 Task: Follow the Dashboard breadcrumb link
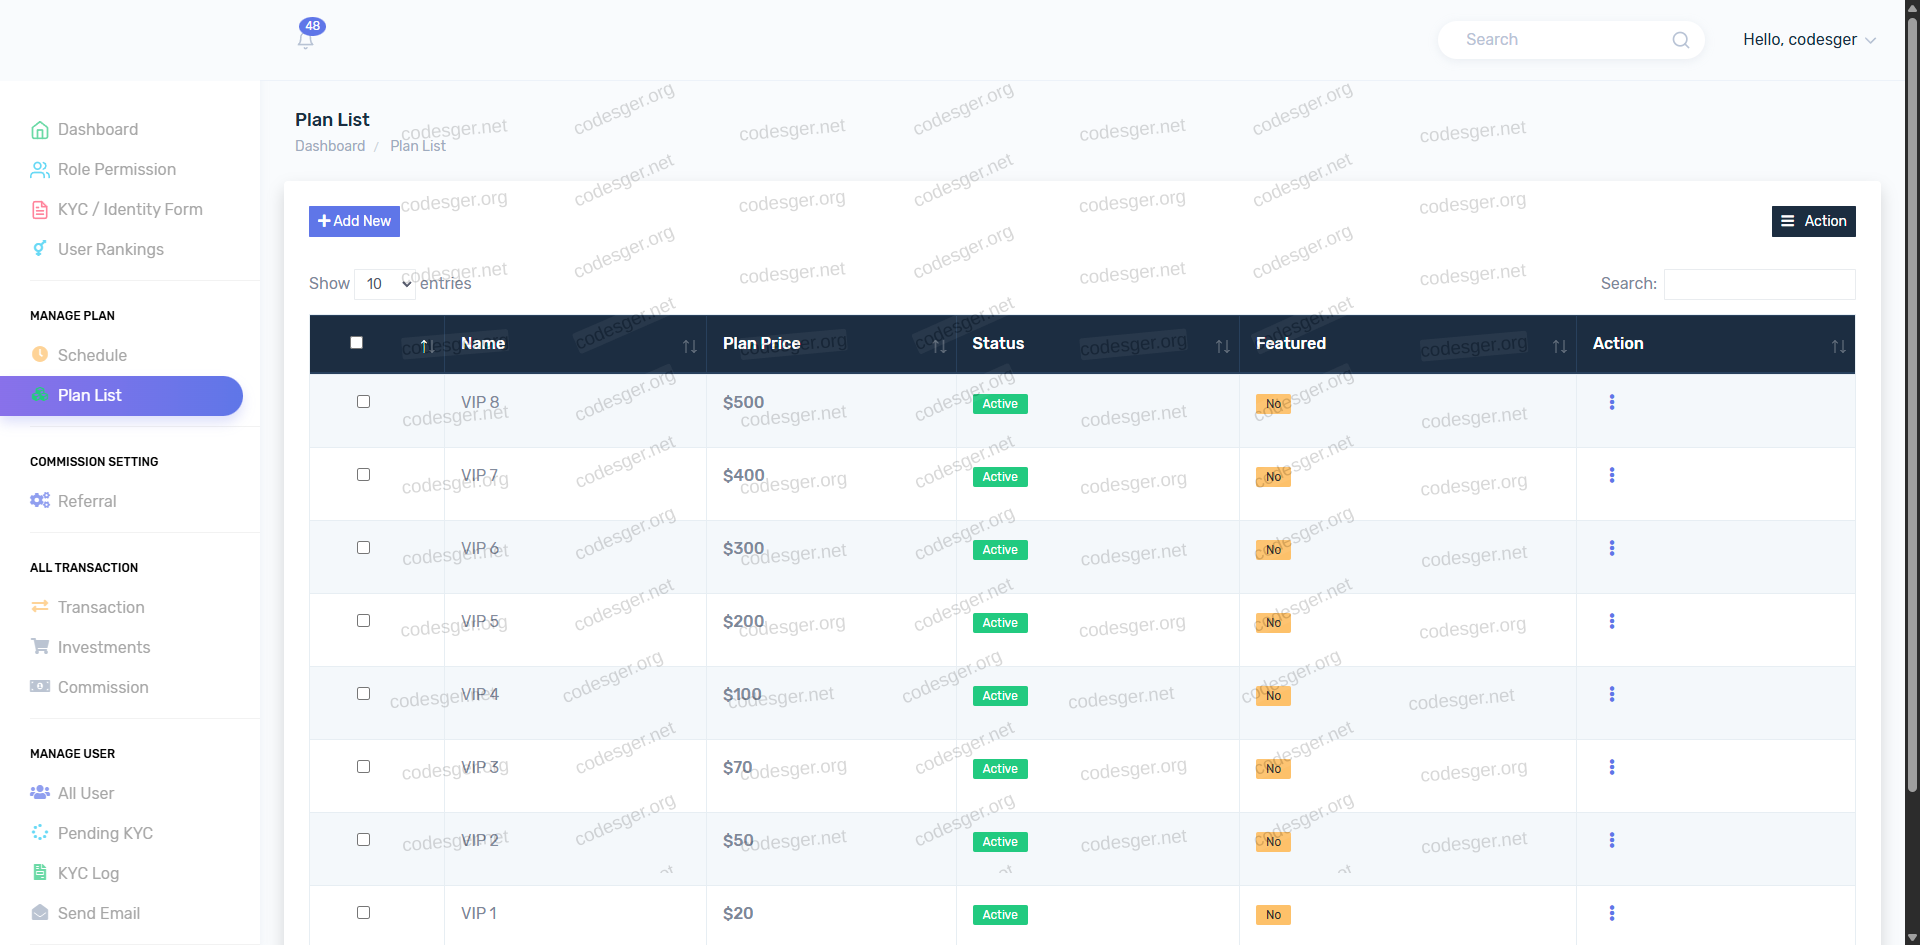(x=330, y=146)
